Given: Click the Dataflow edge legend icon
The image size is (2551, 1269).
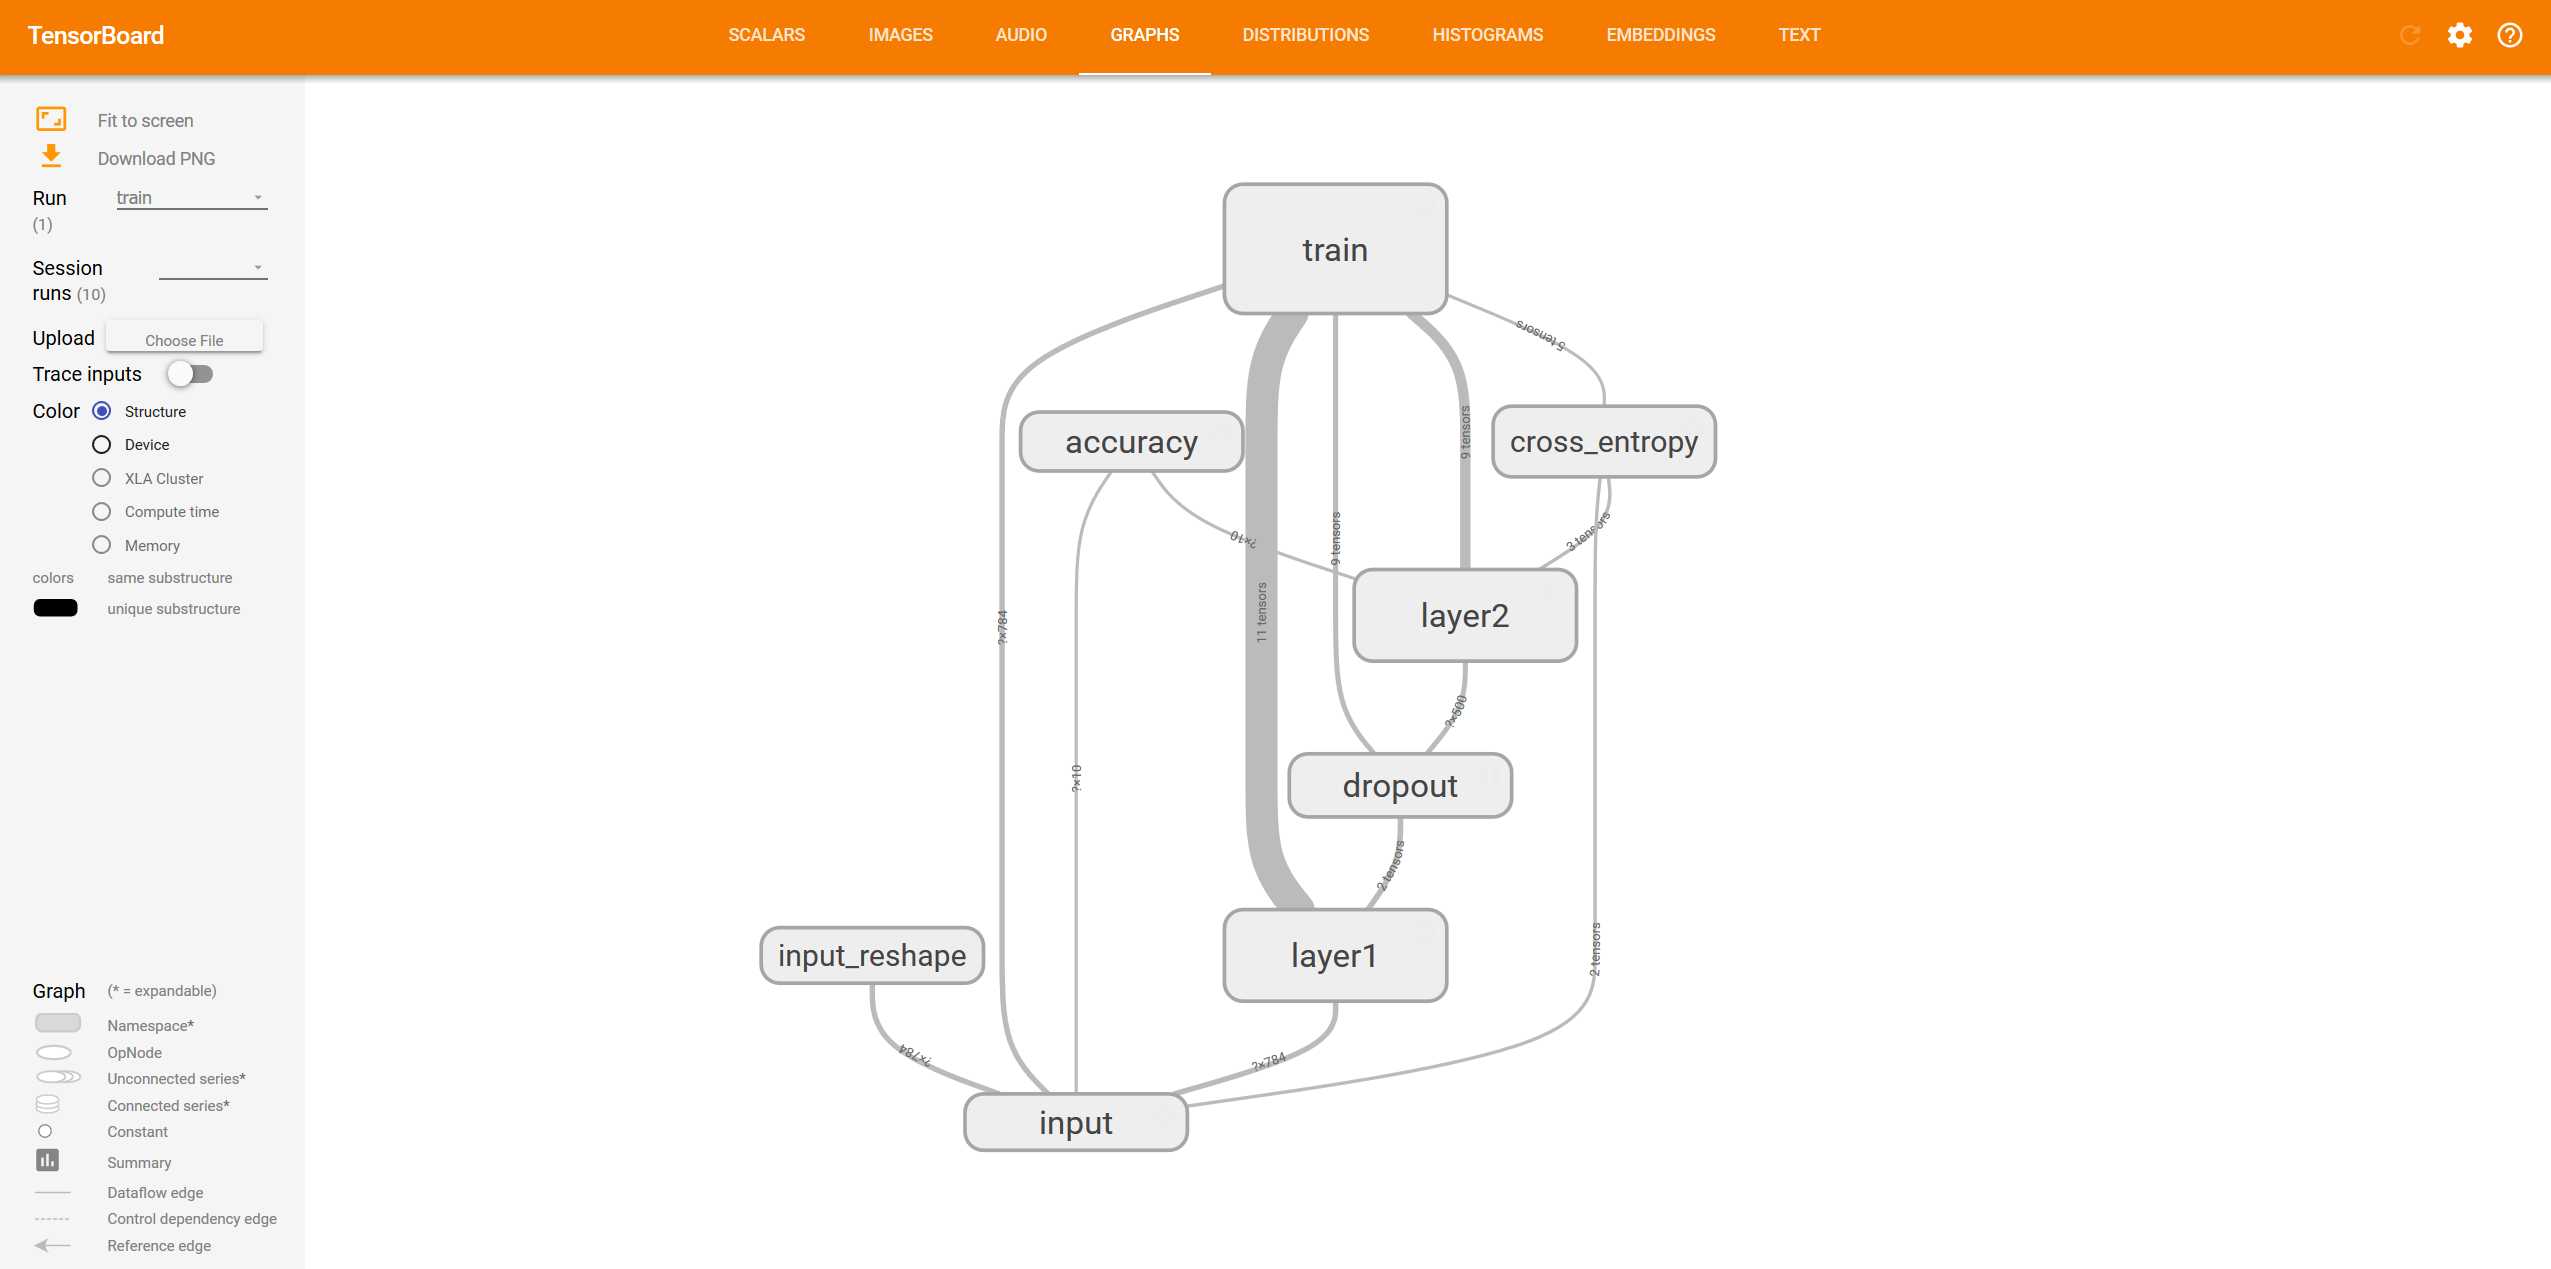Looking at the screenshot, I should click(x=52, y=1193).
